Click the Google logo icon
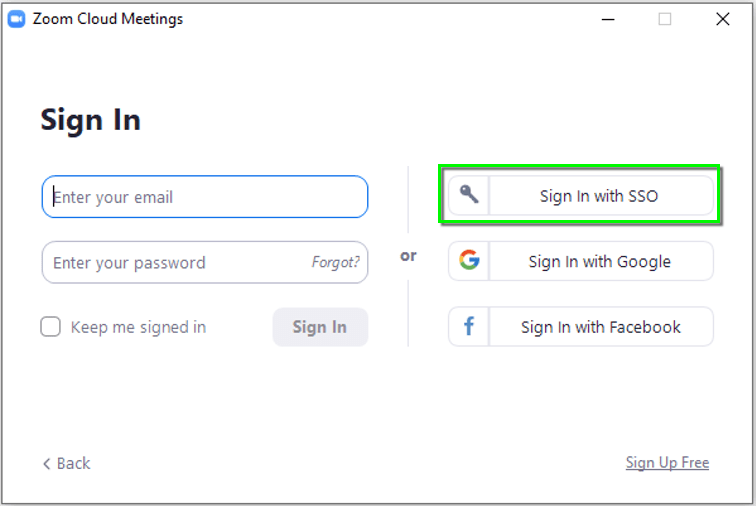 tap(468, 261)
